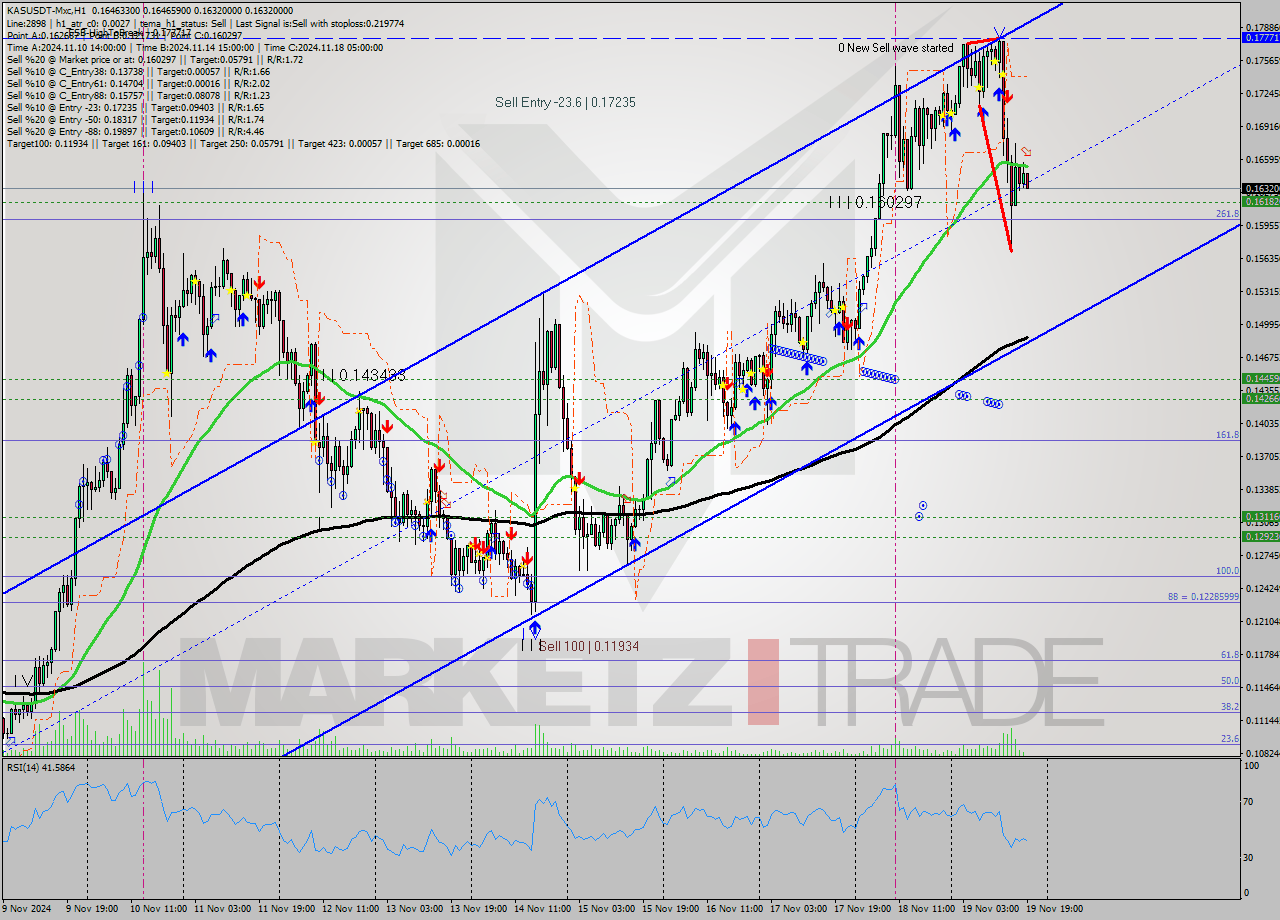Click the RSI scale value 30

point(1250,858)
